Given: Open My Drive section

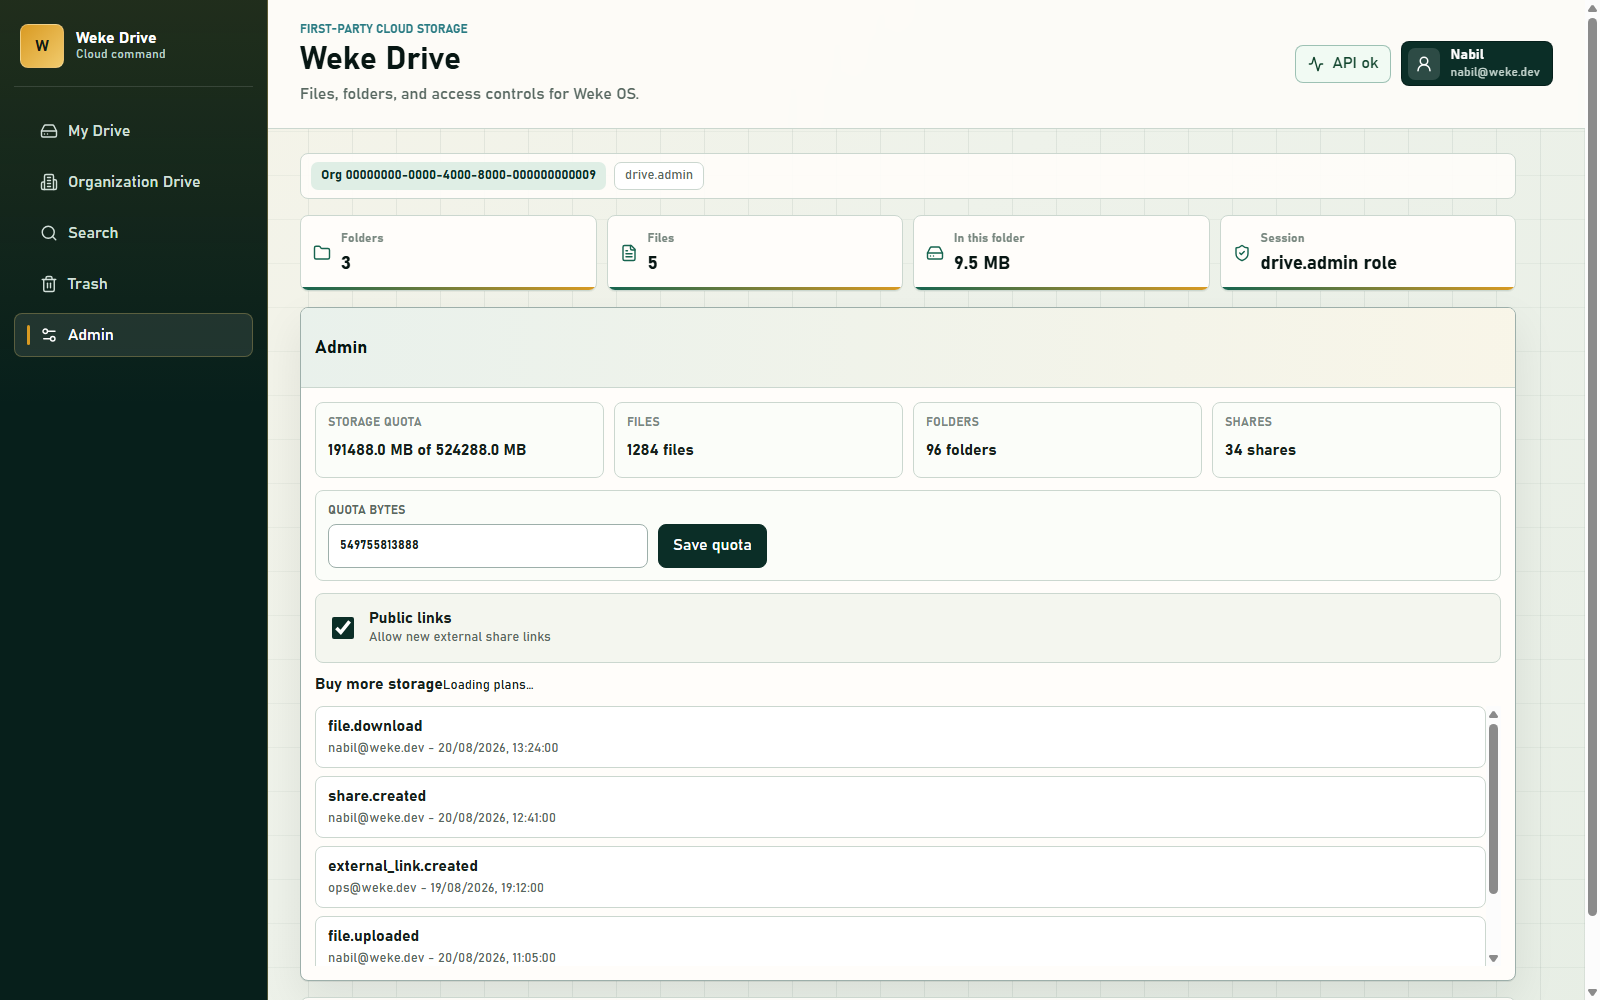Looking at the screenshot, I should point(133,131).
